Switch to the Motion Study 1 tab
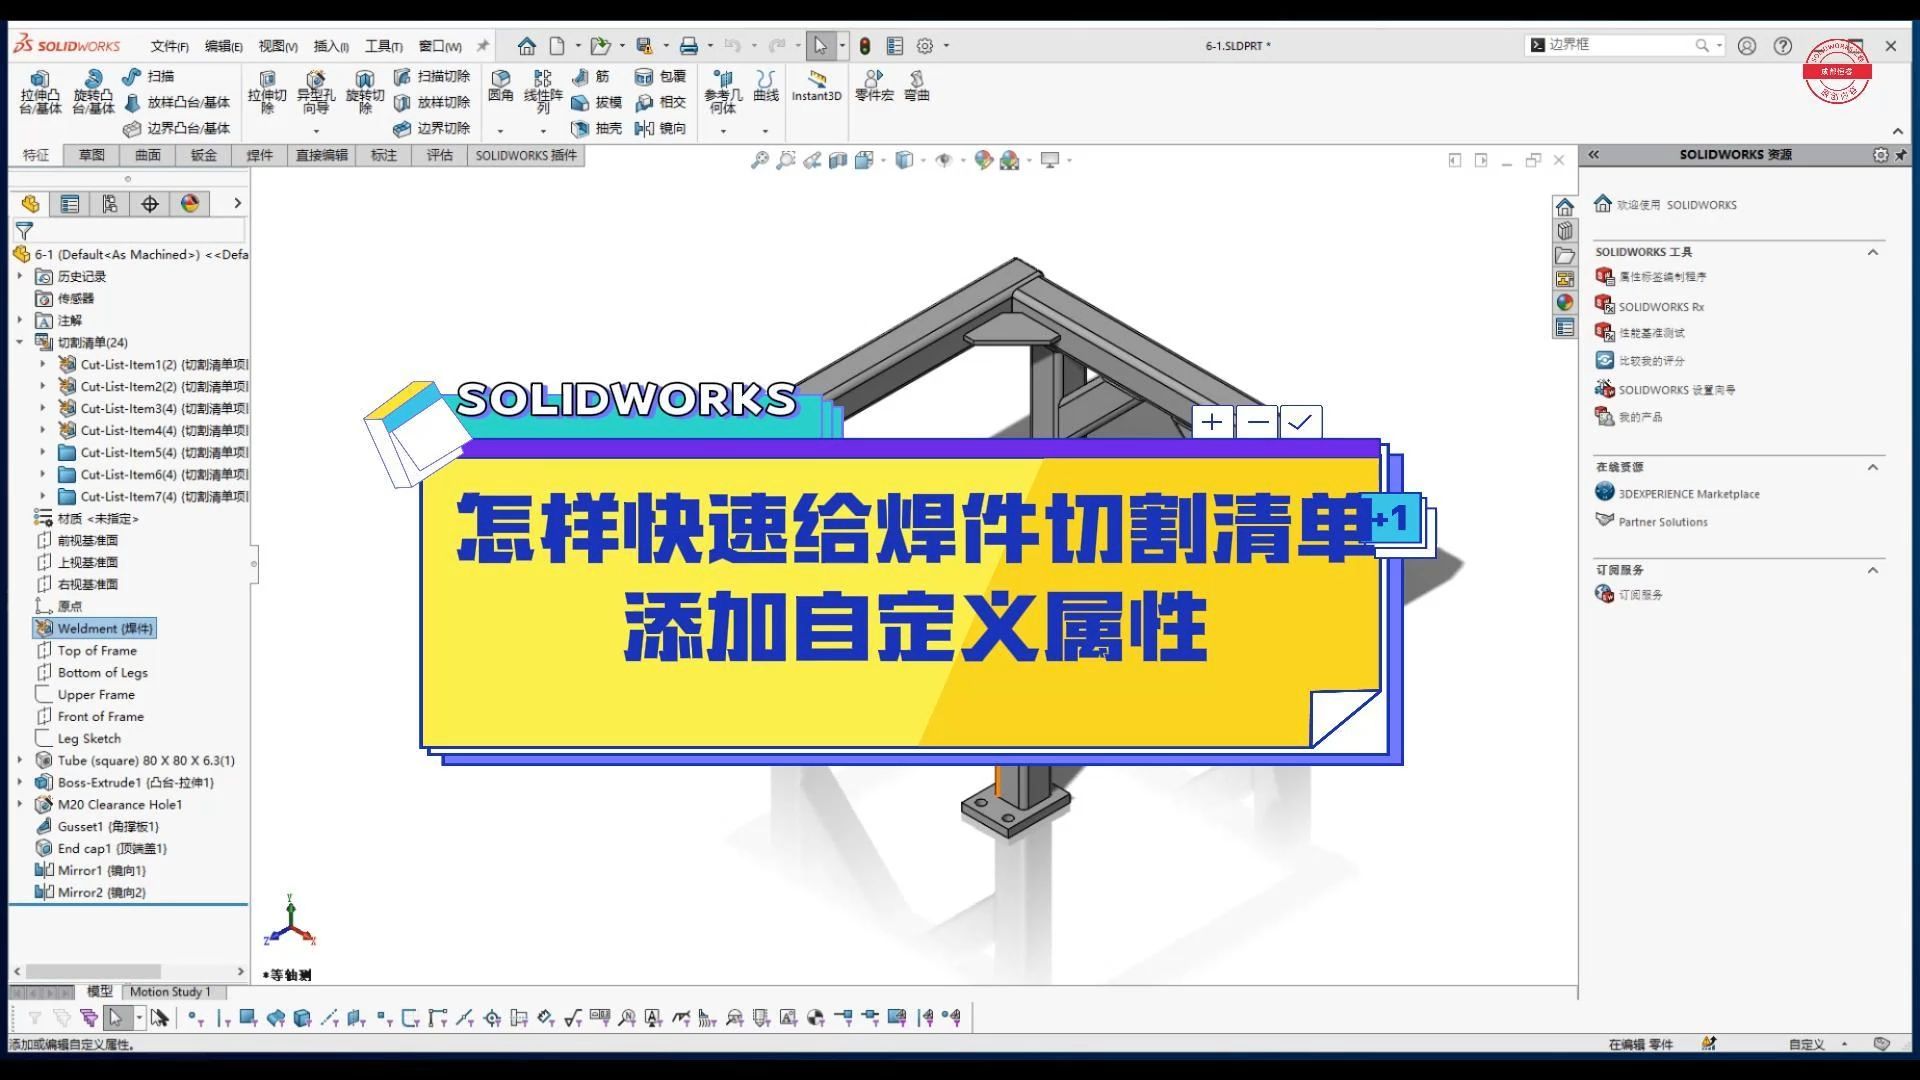 click(170, 992)
